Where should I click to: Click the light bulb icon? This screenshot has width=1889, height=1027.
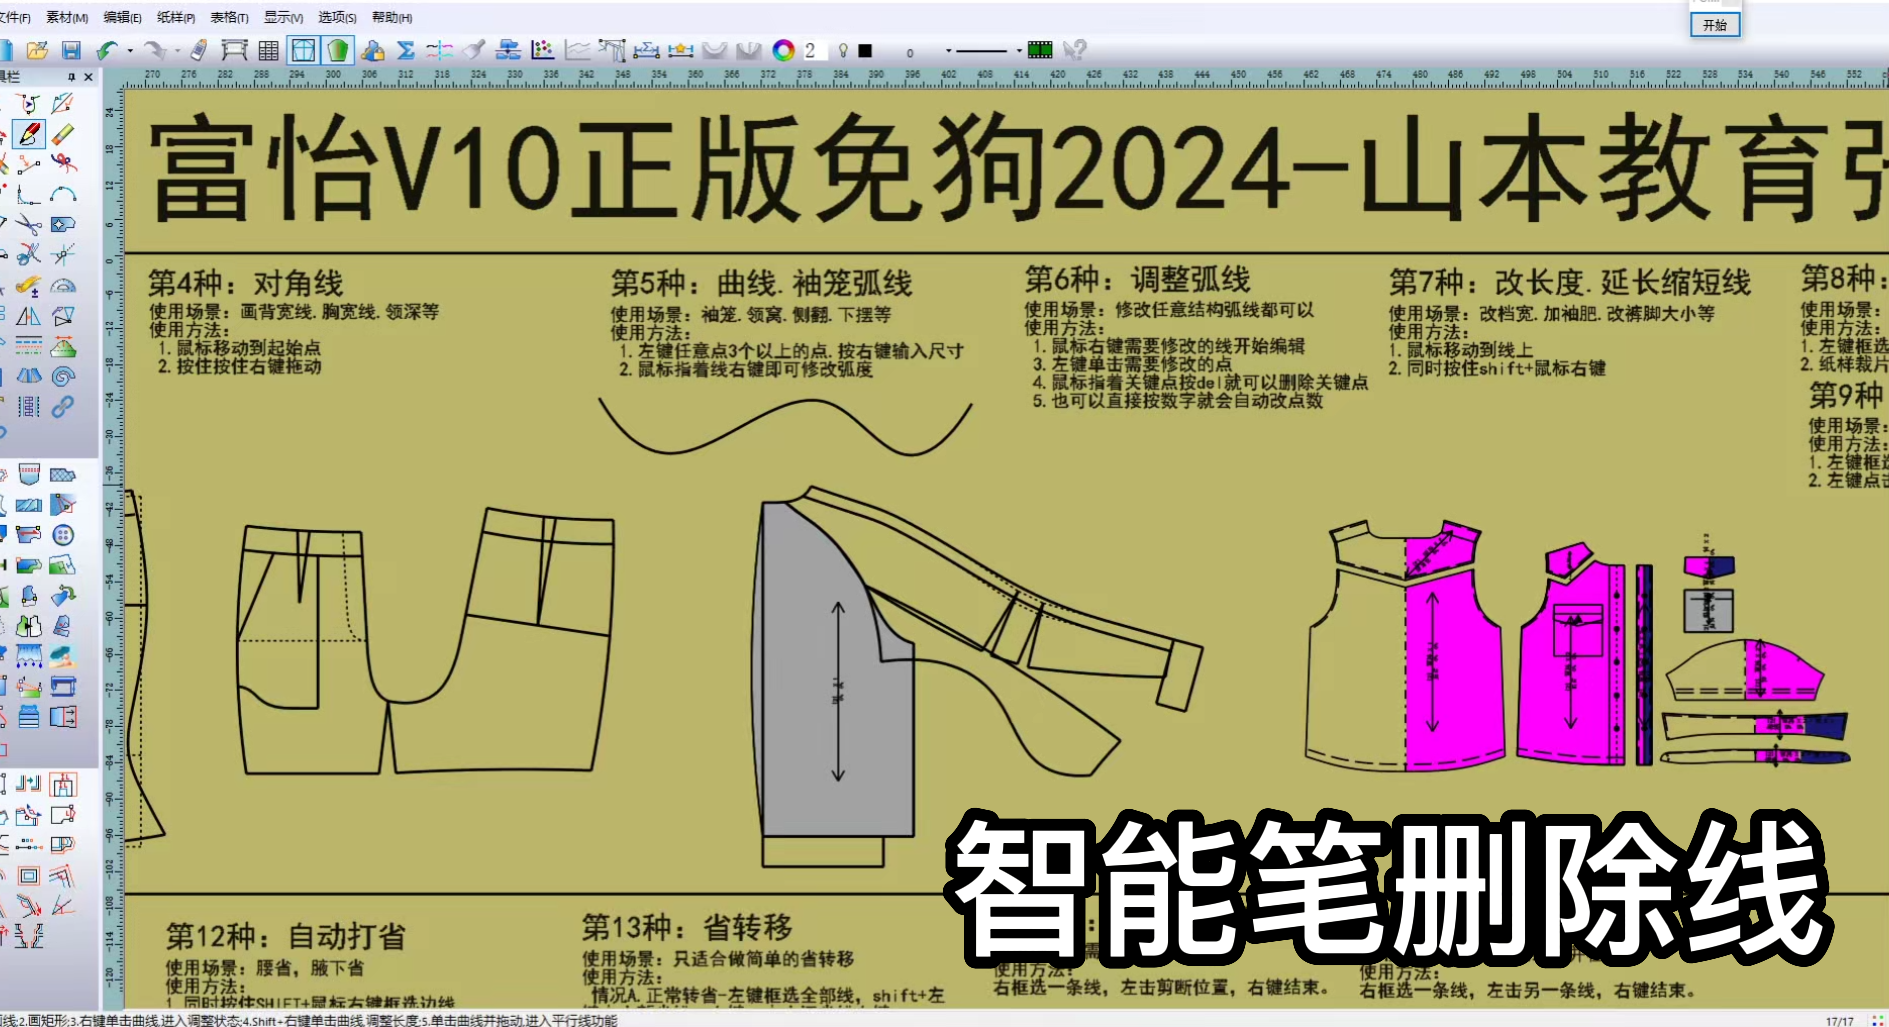pos(843,50)
